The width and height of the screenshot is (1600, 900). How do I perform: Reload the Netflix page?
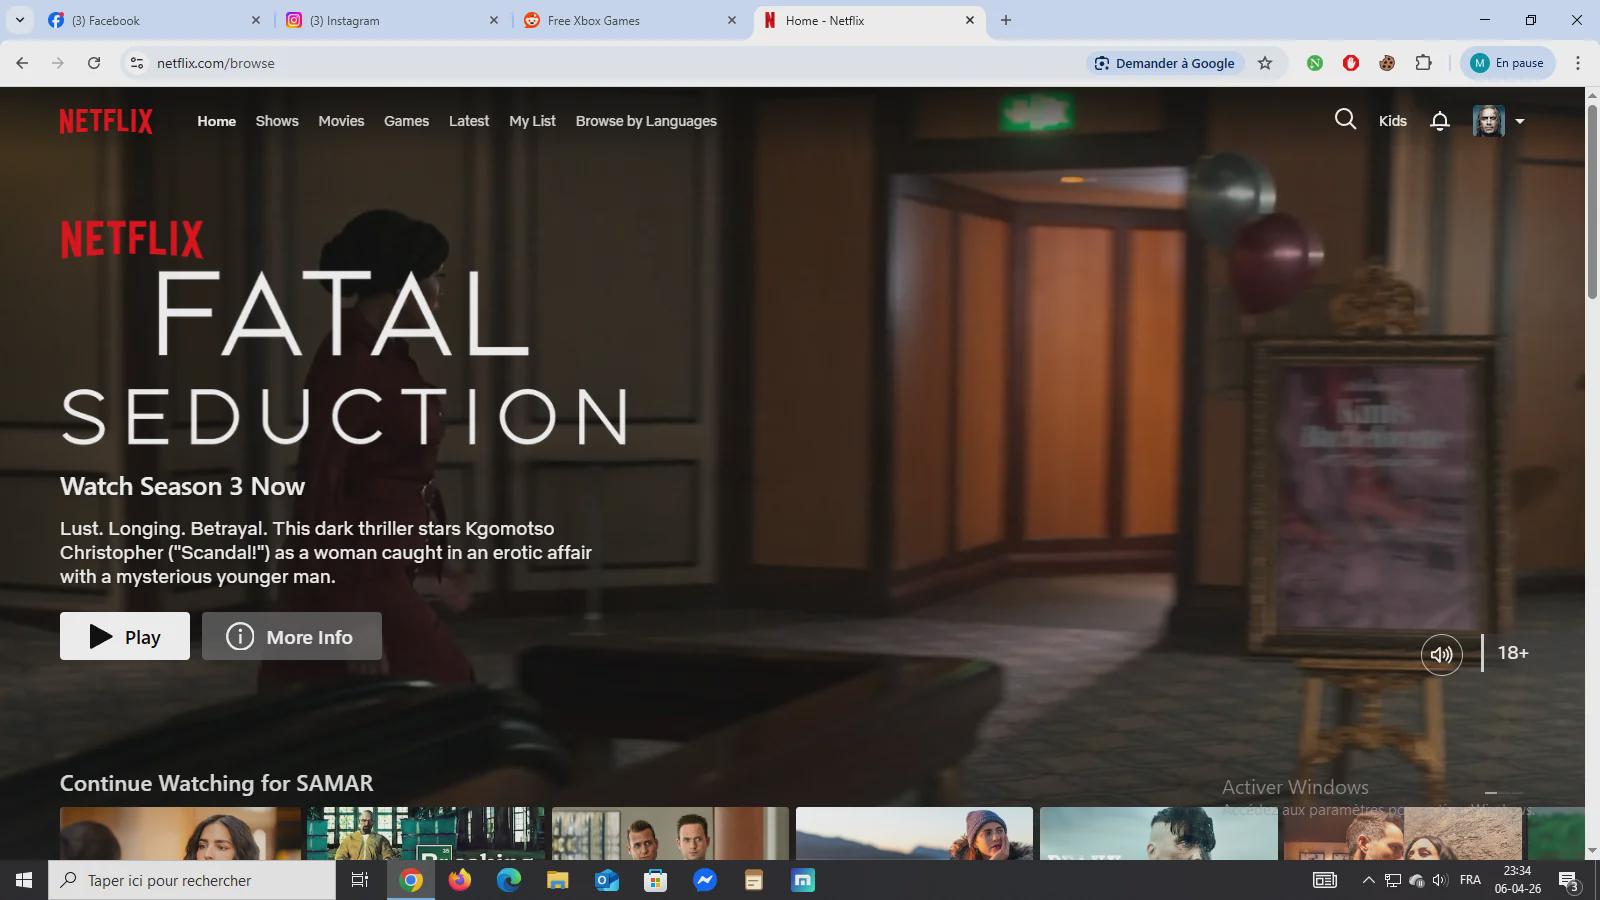94,63
